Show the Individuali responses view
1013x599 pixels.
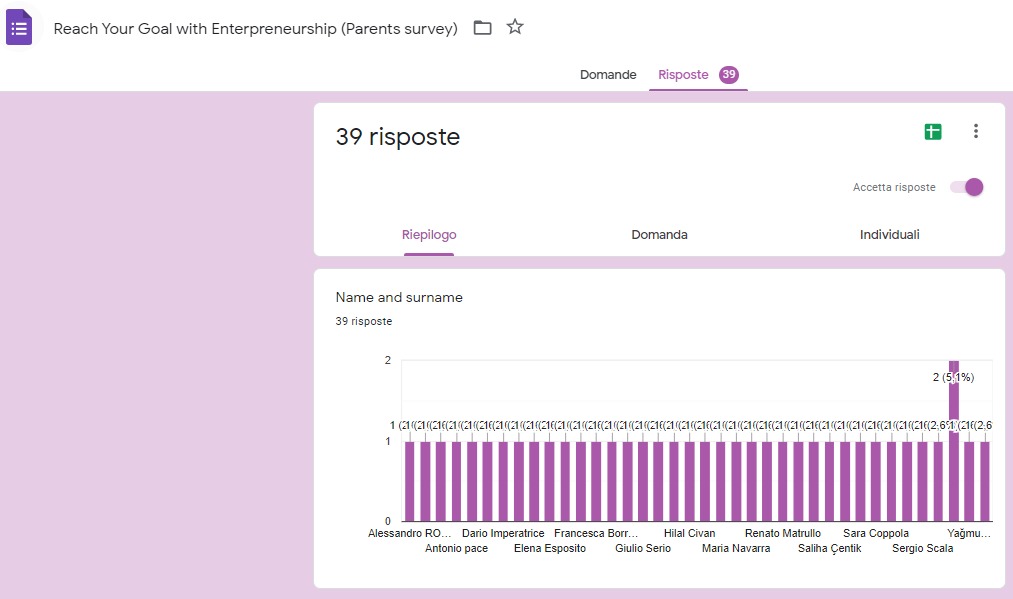(x=889, y=235)
